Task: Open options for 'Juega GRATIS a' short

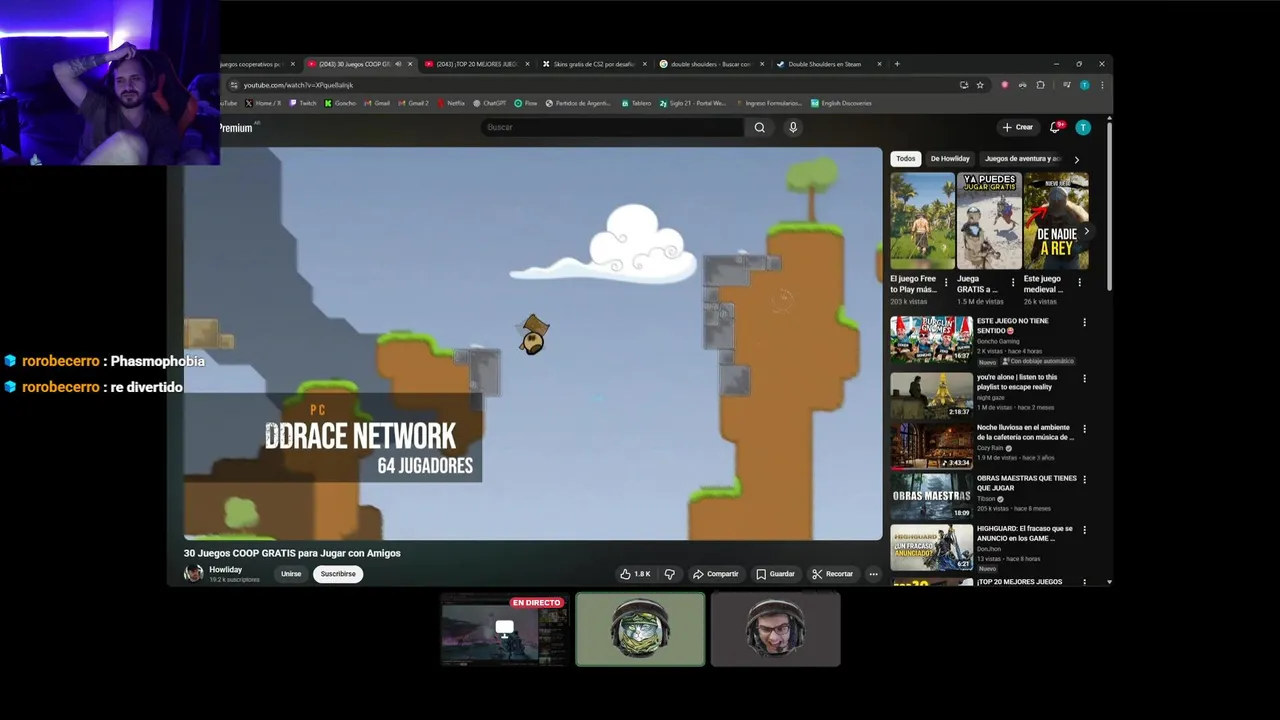Action: 1012,283
